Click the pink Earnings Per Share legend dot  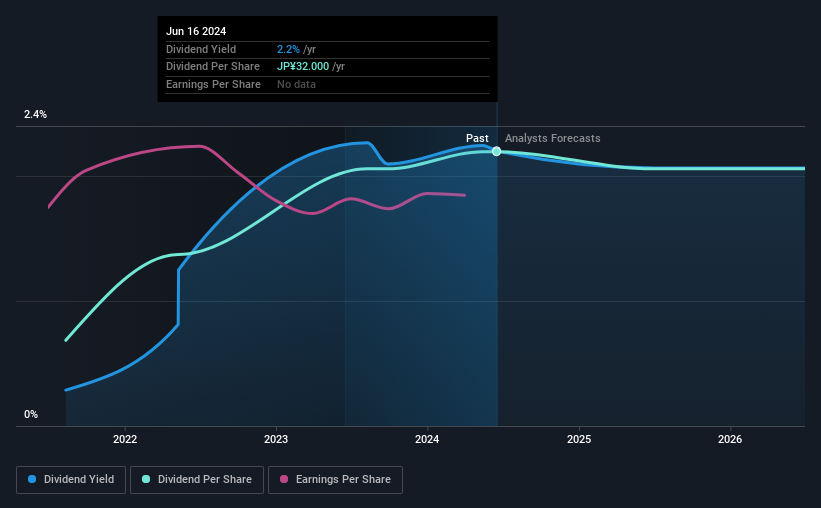click(x=284, y=479)
